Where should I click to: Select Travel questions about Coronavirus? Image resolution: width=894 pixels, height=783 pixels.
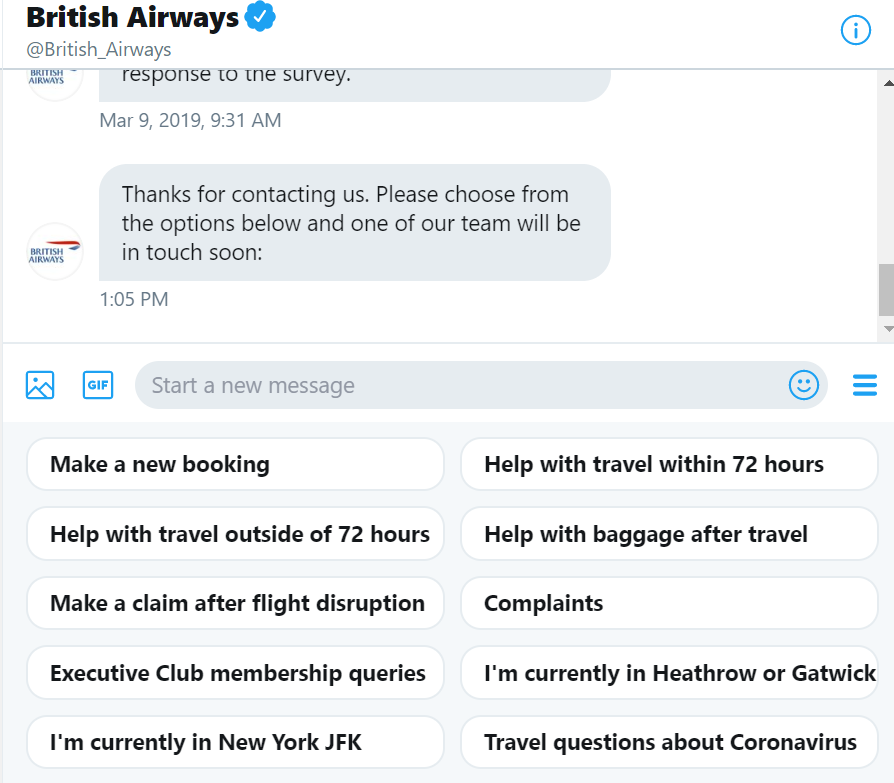coord(669,743)
